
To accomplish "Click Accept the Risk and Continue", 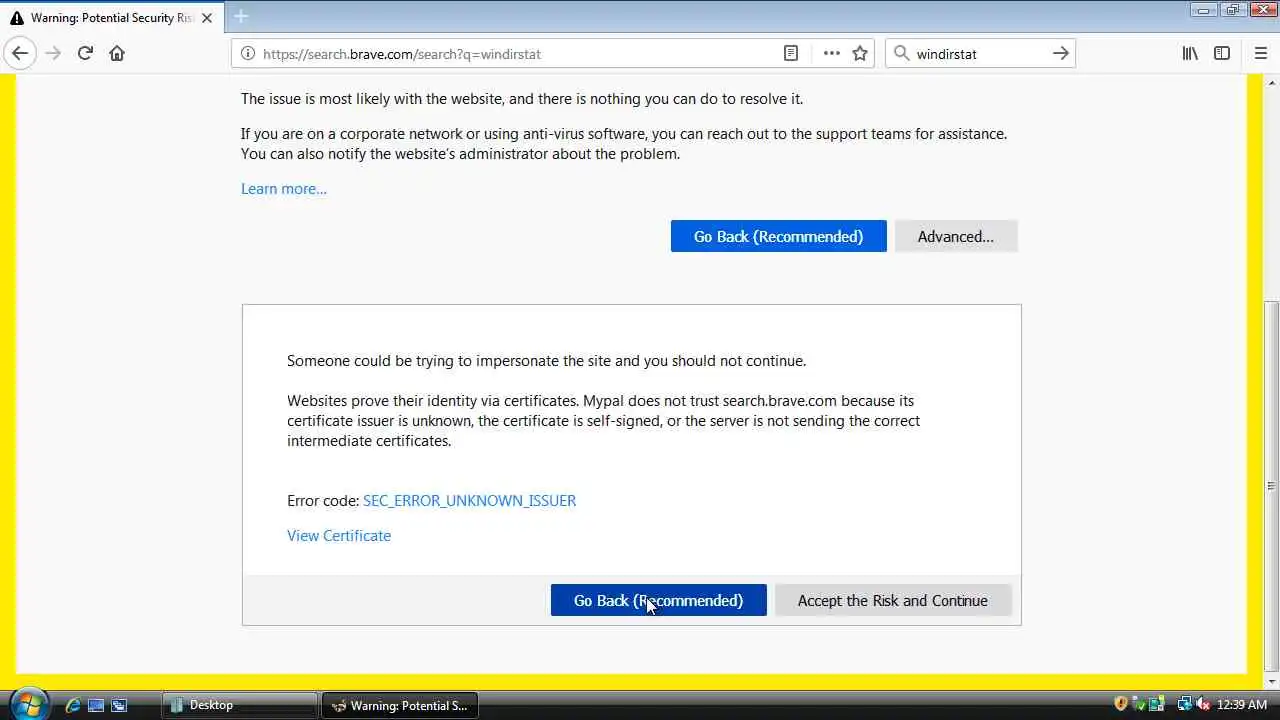I will pos(893,600).
